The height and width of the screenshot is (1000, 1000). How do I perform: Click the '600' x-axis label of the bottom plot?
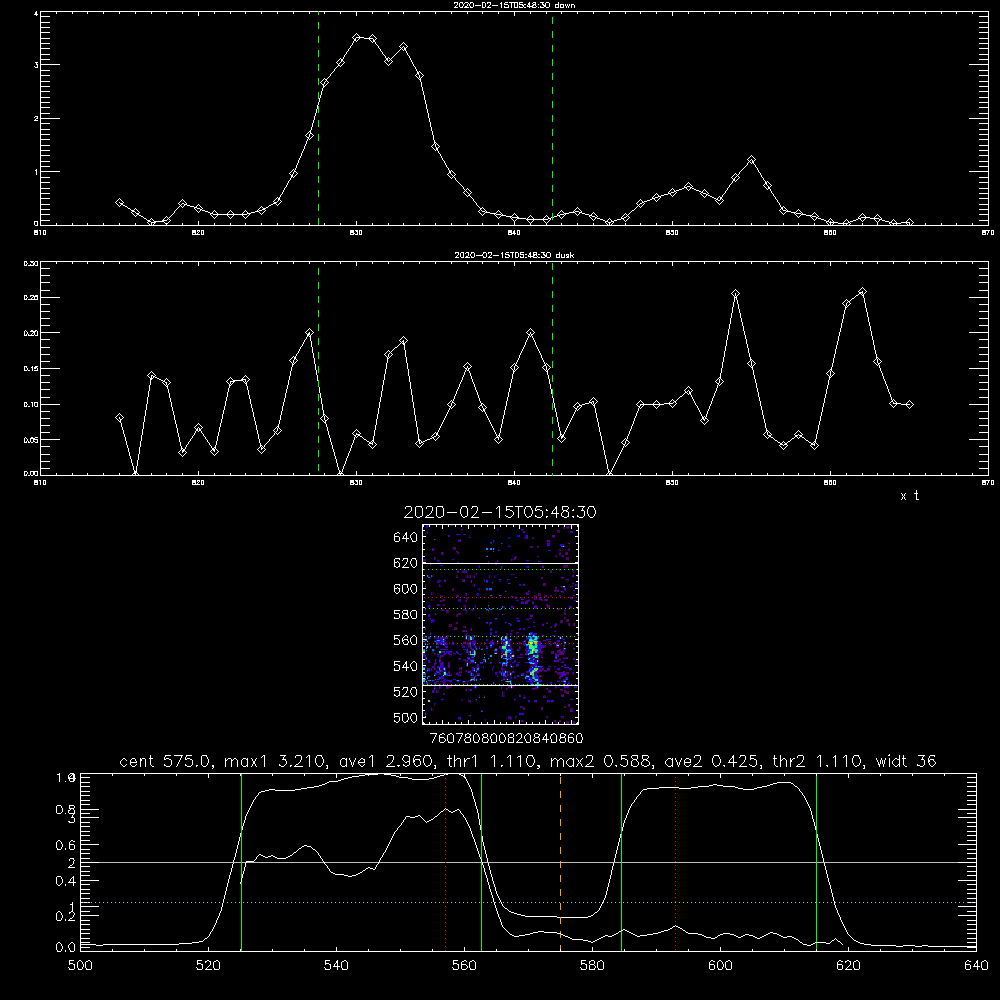[720, 966]
